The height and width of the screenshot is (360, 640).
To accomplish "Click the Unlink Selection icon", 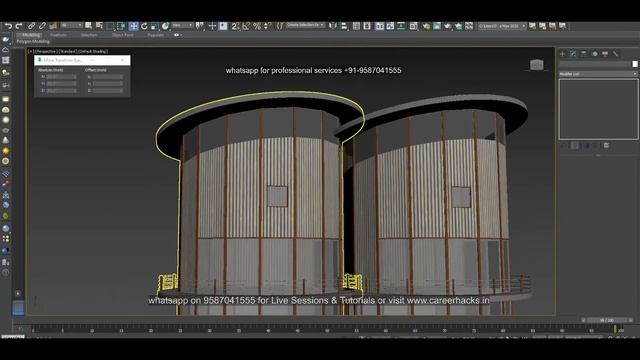I will 42,26.
